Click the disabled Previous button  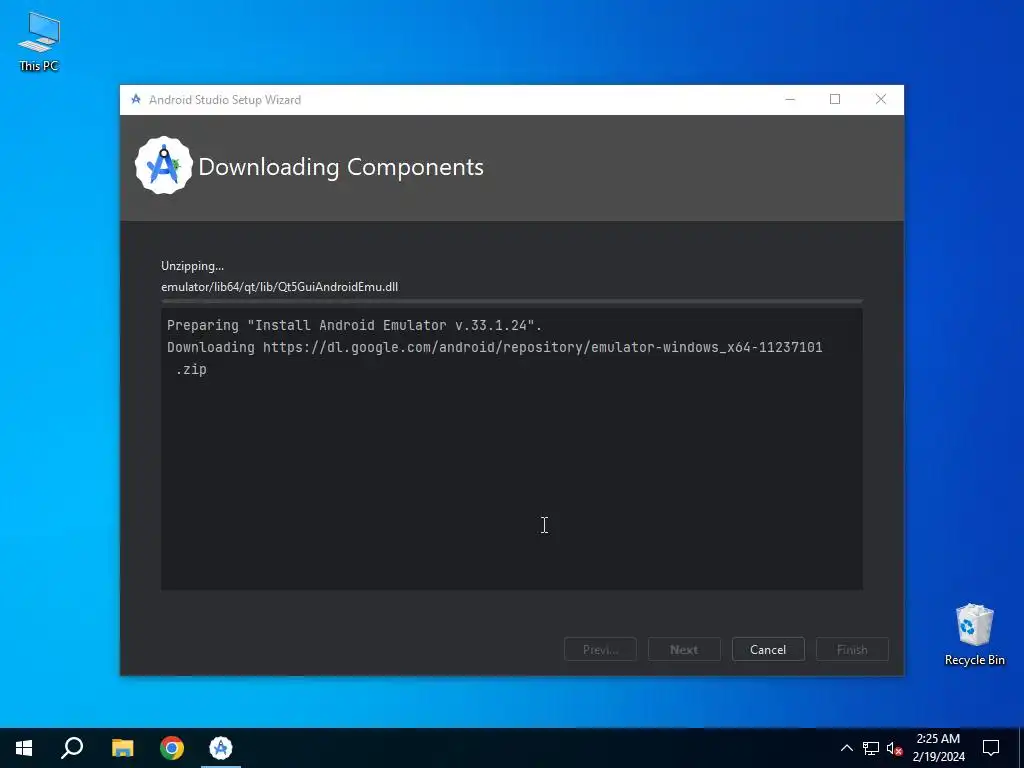pos(600,649)
